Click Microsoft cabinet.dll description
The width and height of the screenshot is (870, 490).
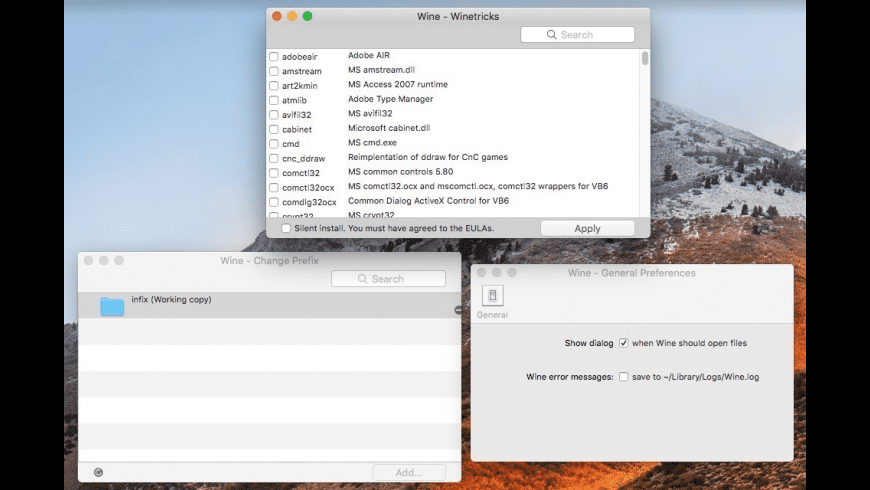pos(389,128)
